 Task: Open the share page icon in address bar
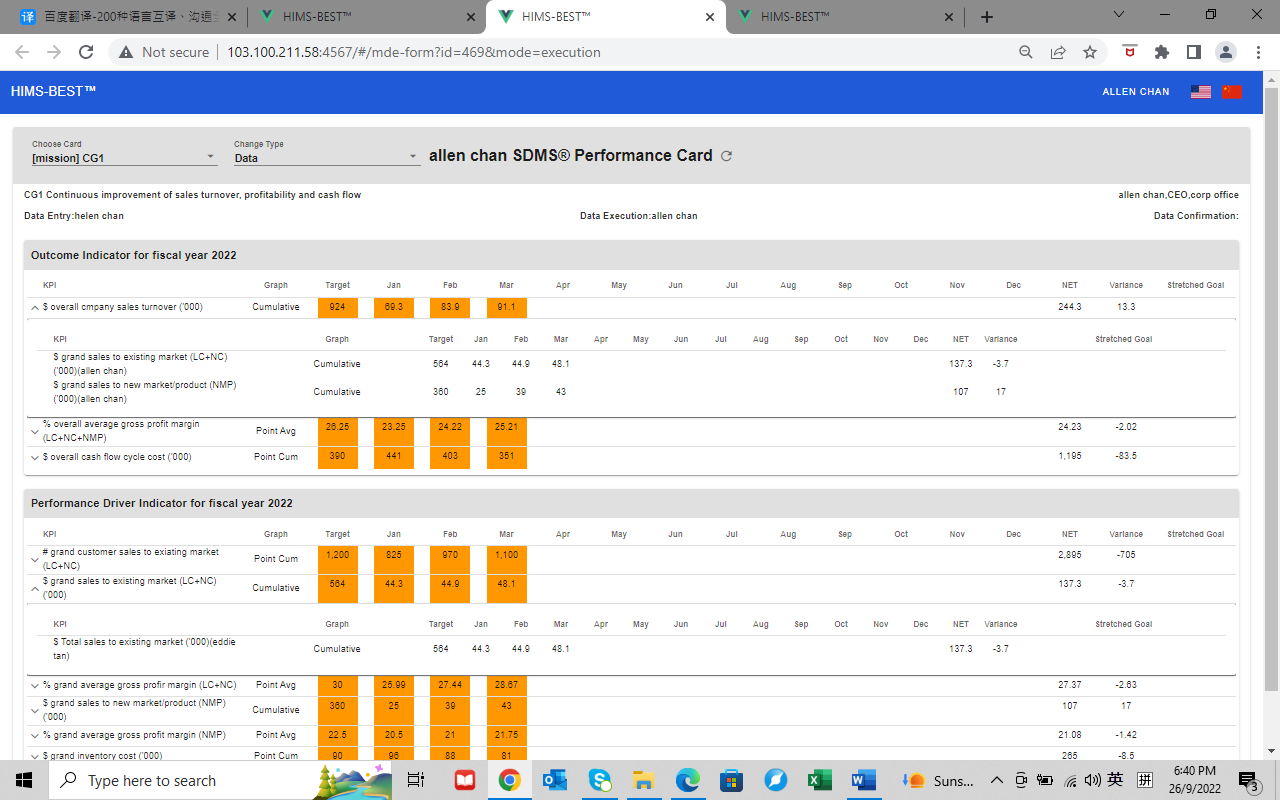click(x=1058, y=52)
